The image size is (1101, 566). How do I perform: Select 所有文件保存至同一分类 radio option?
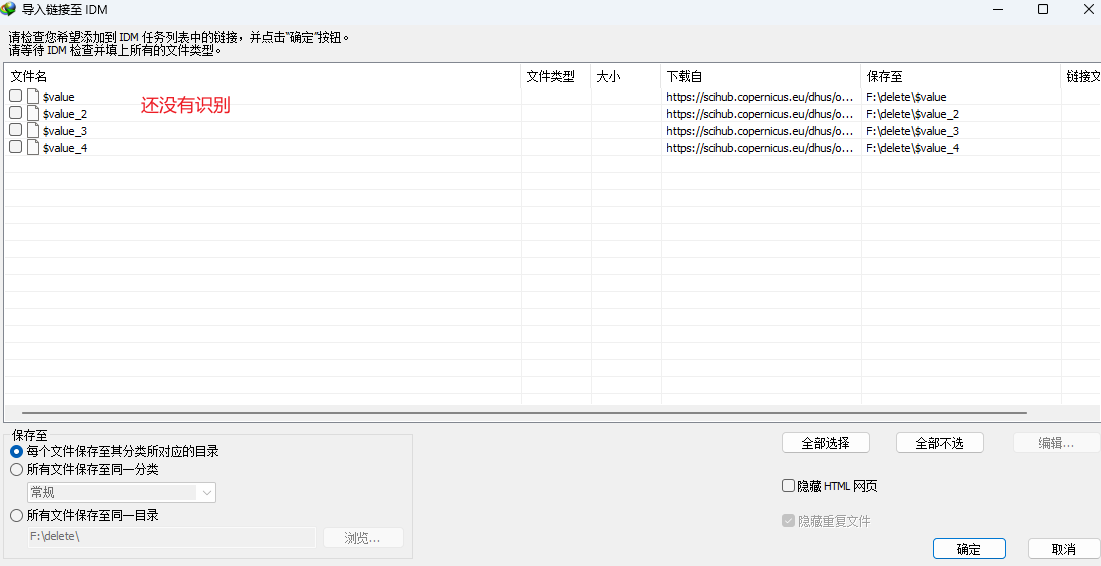point(16,469)
